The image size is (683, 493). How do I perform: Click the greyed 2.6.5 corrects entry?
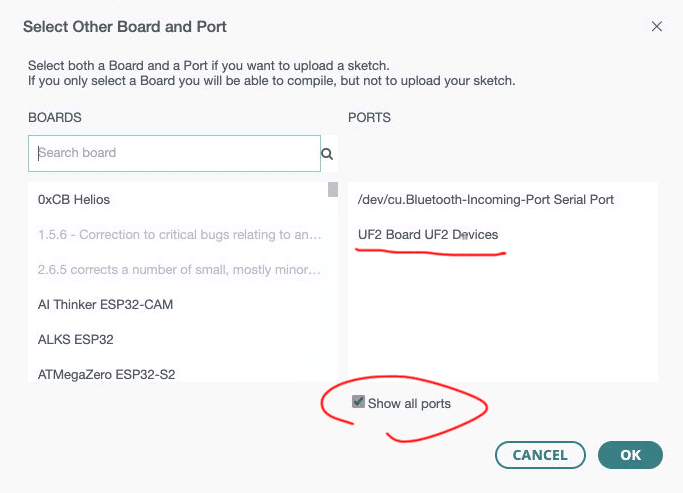[180, 270]
